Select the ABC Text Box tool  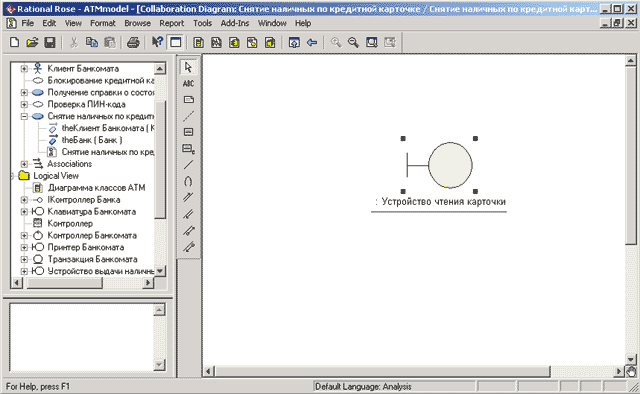188,83
